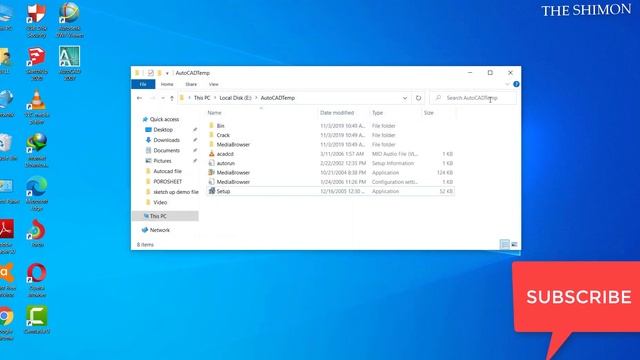Click the Search AutoCADTemp field
The width and height of the screenshot is (640, 360).
[473, 98]
